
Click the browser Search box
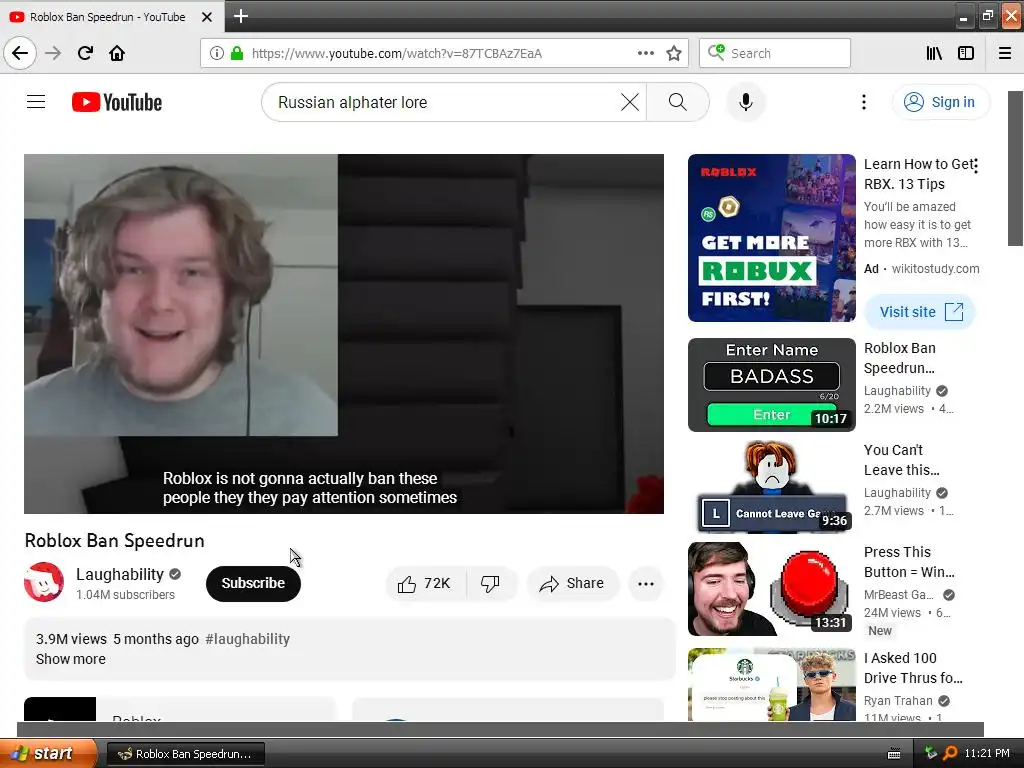775,53
